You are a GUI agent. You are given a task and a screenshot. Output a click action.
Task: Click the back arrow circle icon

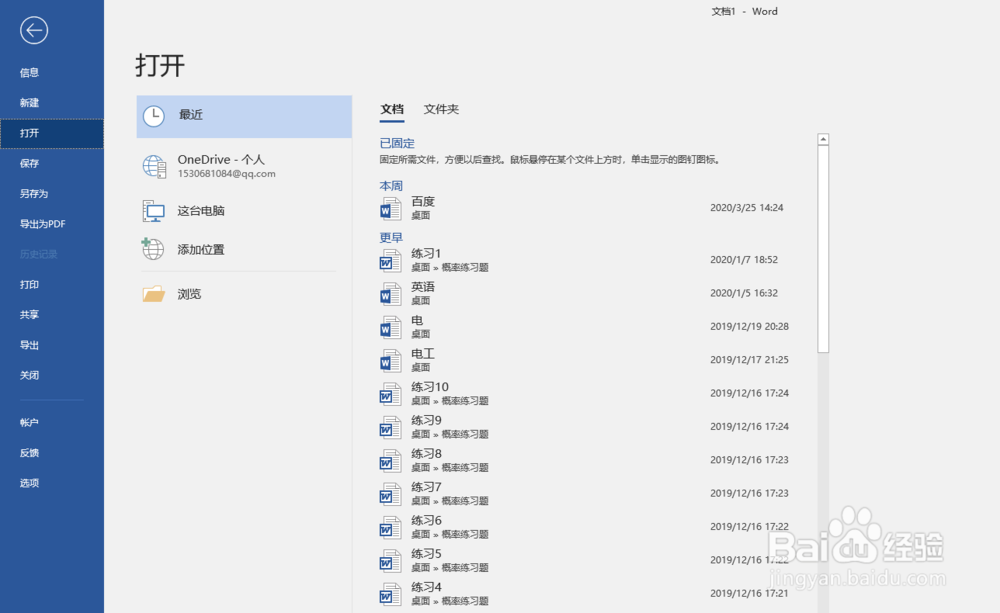pos(34,30)
